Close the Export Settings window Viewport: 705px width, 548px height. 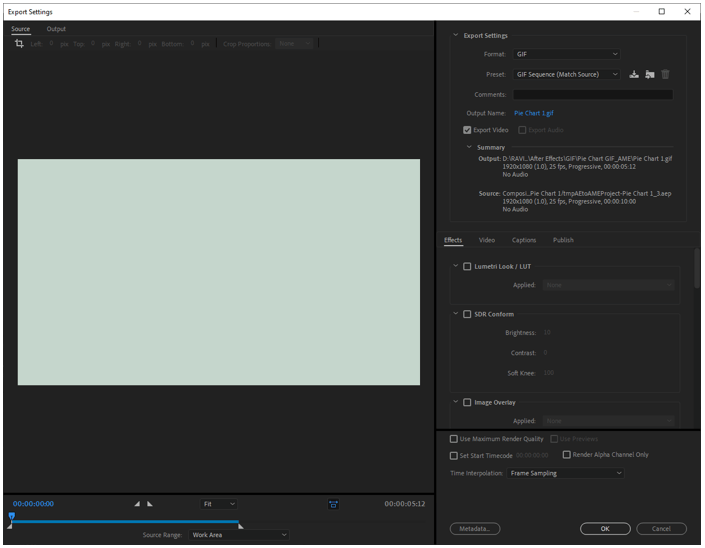687,12
